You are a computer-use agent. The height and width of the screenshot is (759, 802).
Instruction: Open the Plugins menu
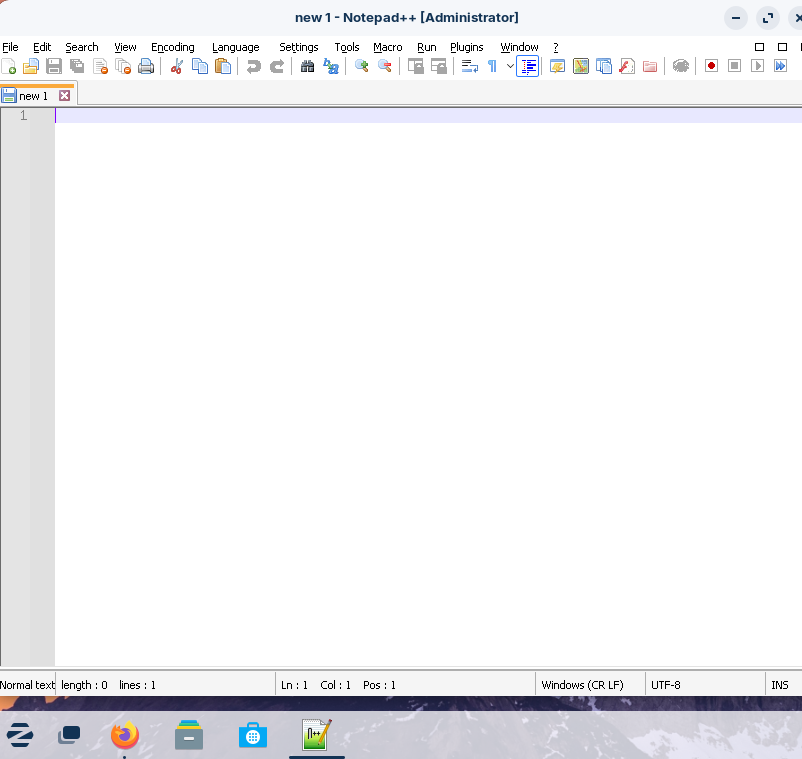[x=466, y=48]
